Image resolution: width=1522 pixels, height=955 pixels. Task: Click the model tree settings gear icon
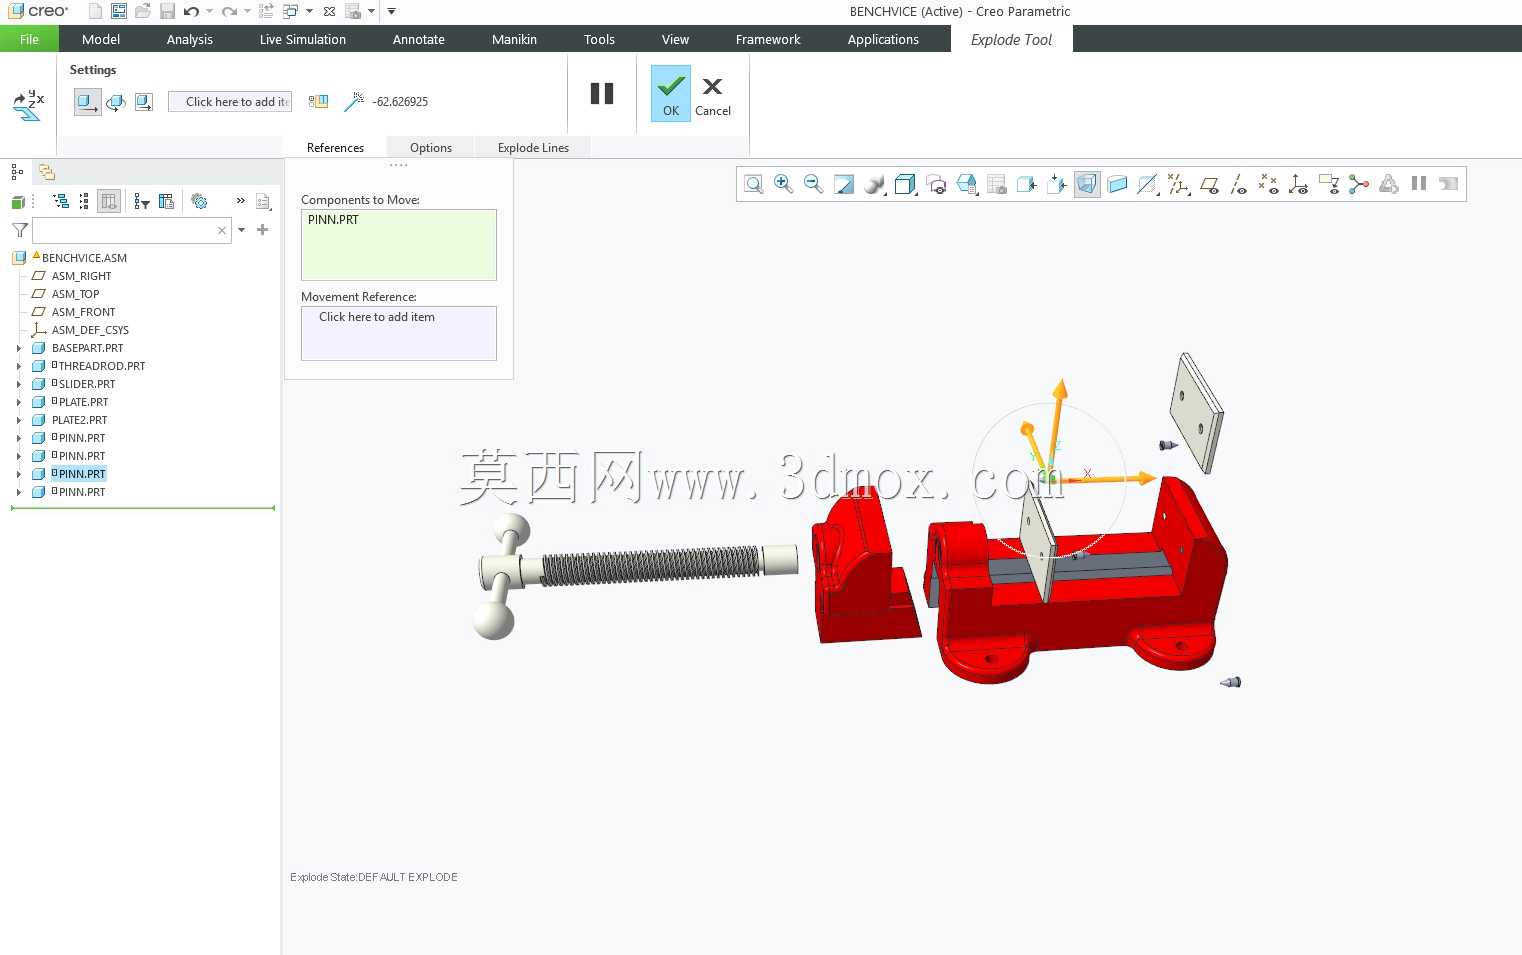[200, 202]
